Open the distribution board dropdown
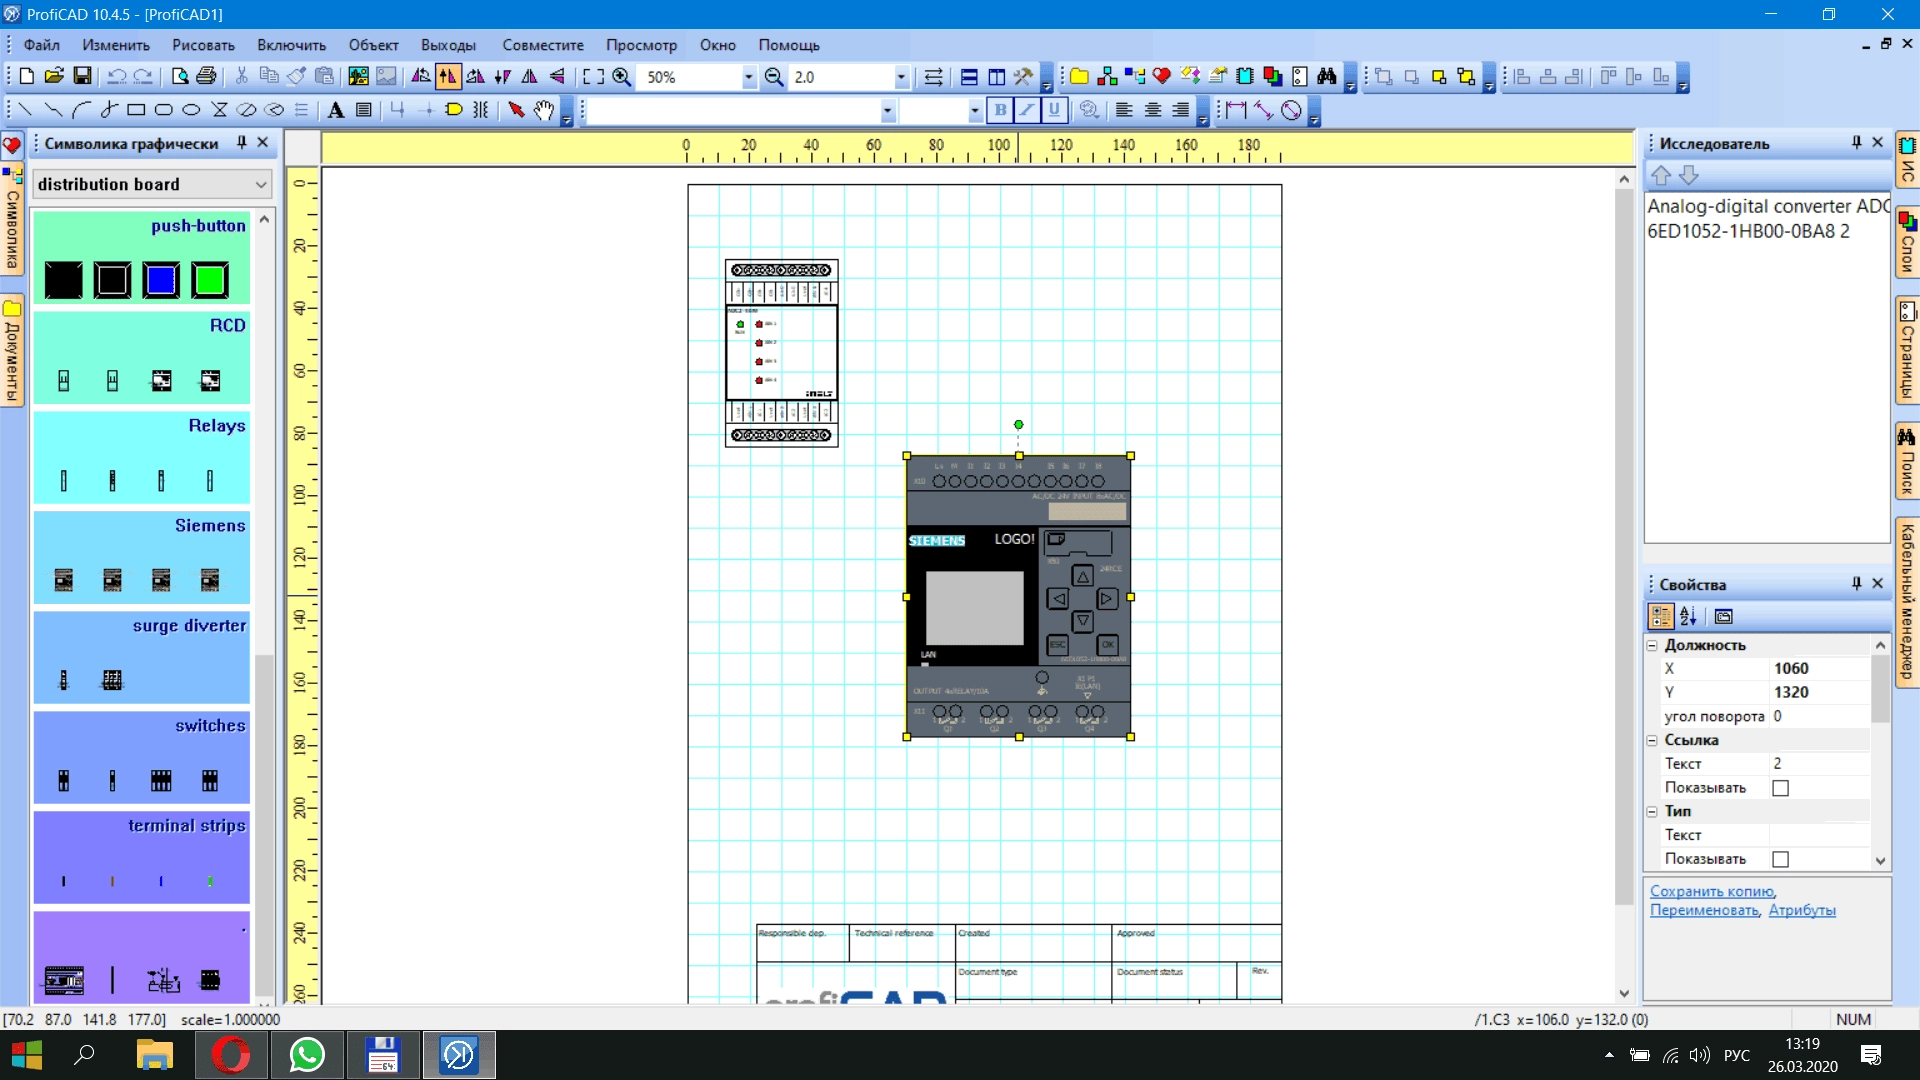 tap(261, 184)
